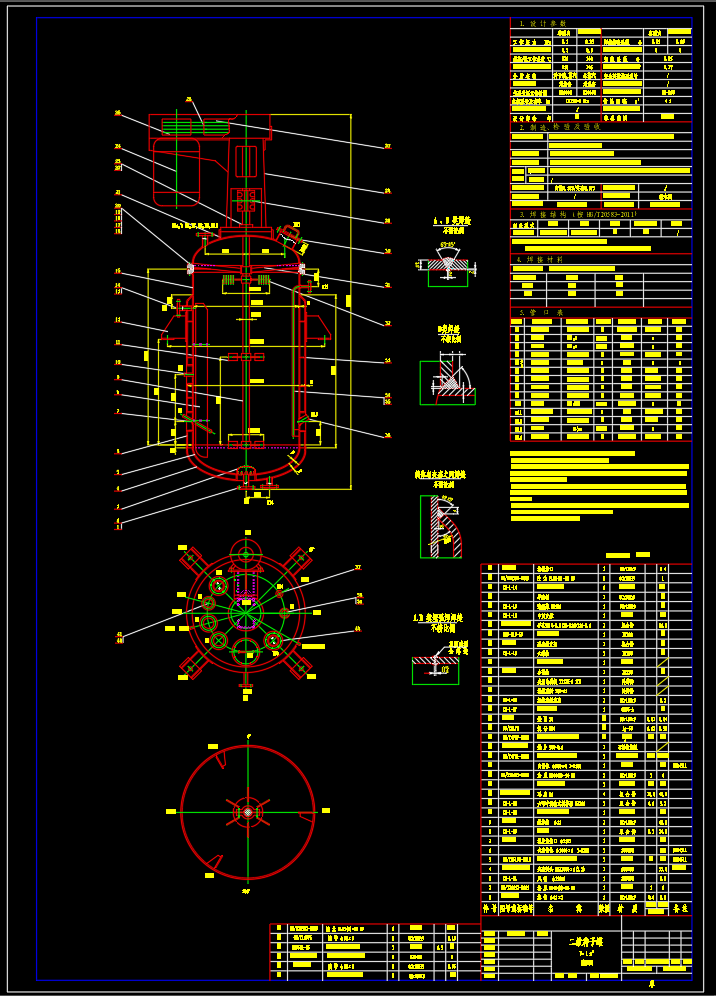Select the lower agitator impeller inside the vessel
Image resolution: width=716 pixels, height=996 pixels.
tap(245, 440)
